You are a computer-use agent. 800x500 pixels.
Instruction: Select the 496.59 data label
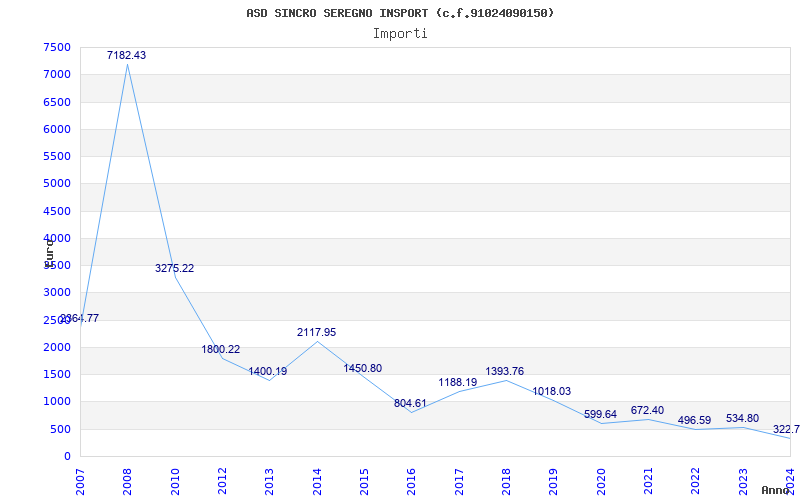click(694, 420)
